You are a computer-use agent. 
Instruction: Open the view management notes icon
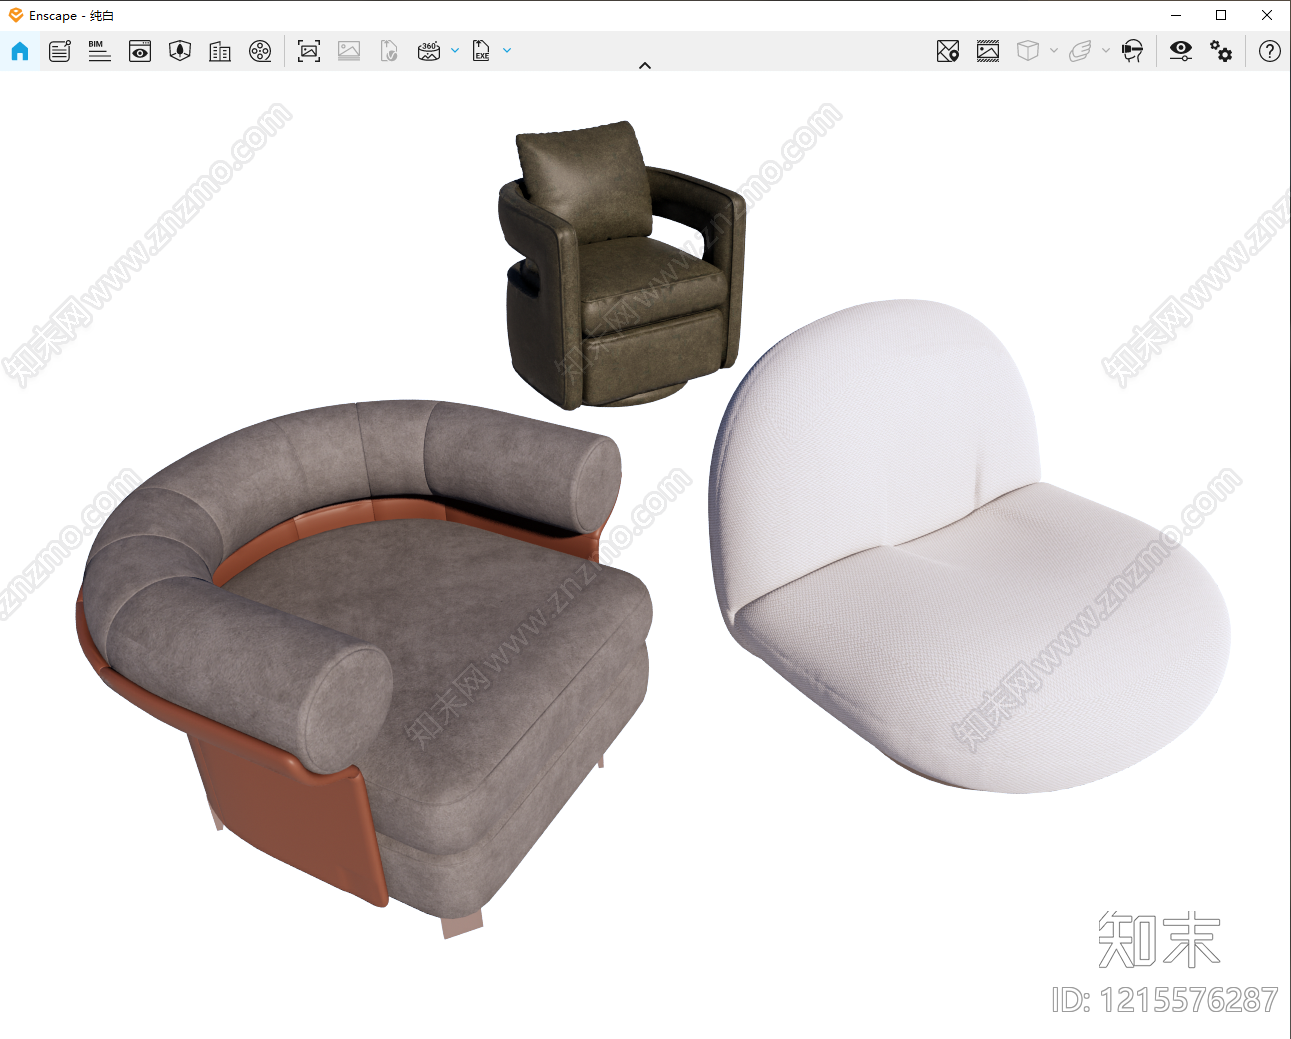60,51
